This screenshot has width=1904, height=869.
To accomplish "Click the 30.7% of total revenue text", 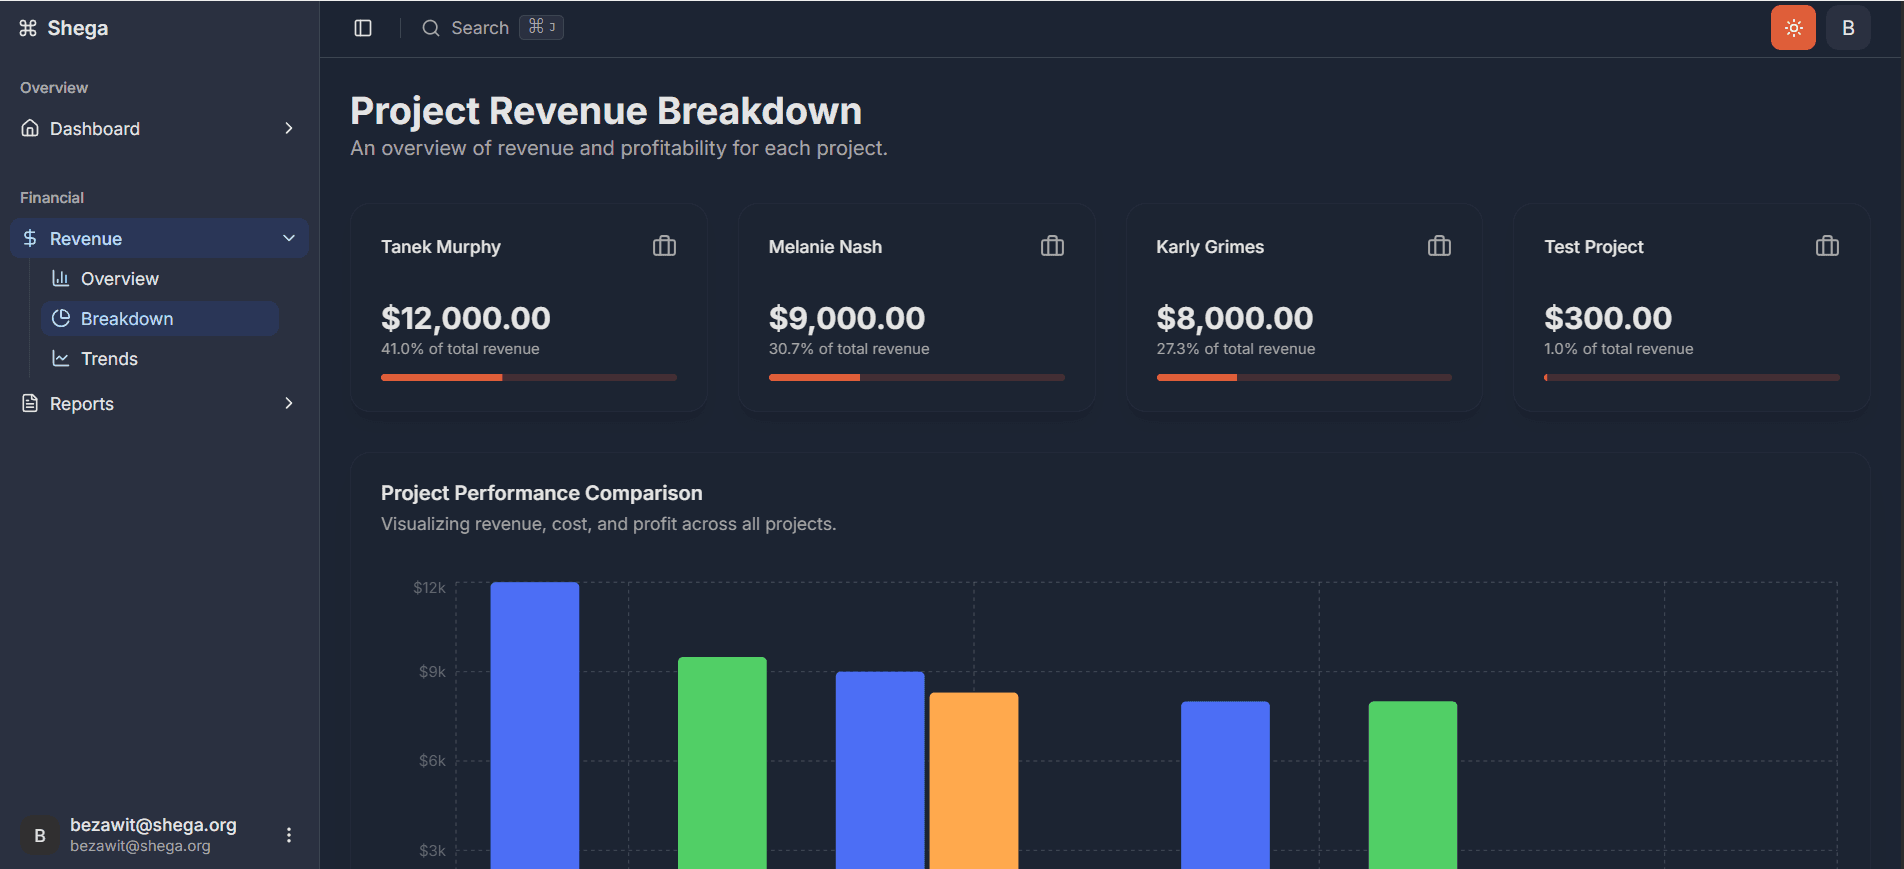I will 849,349.
